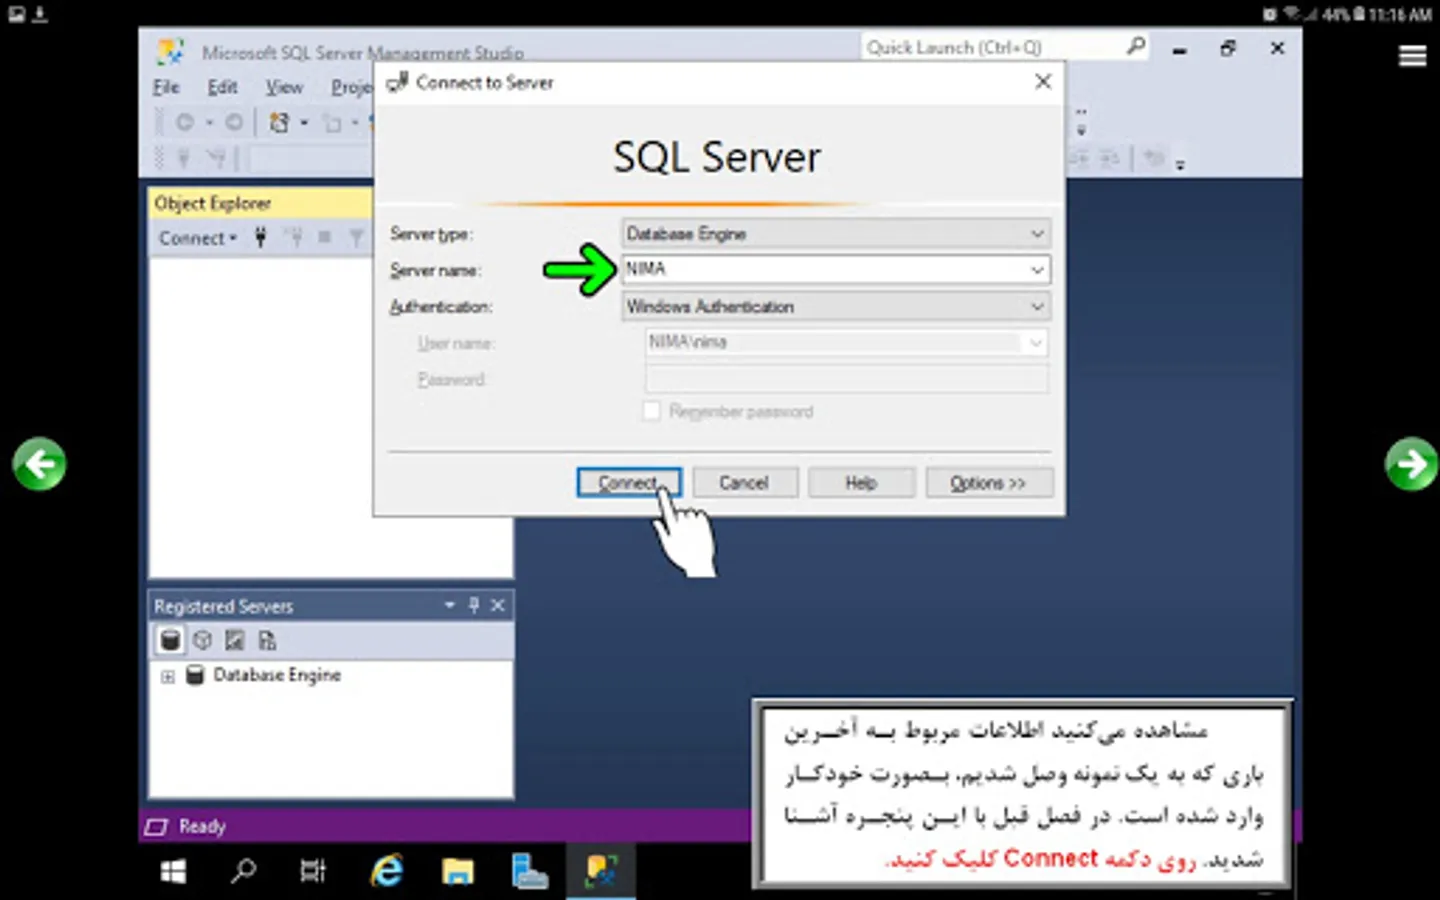Viewport: 1440px width, 900px height.
Task: Click the Connect Object Explorer plug icon
Action: (x=261, y=238)
